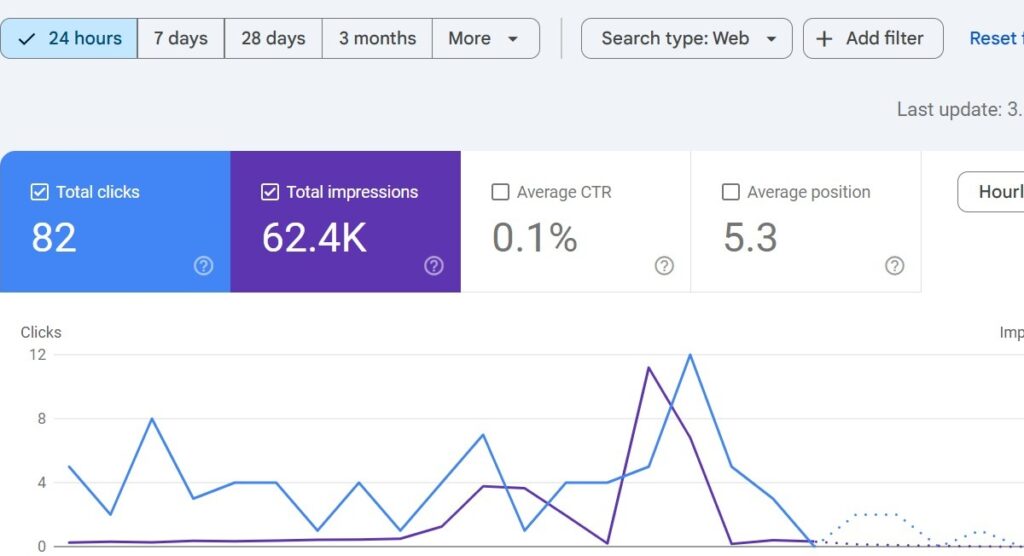Select the 24 hours date range

[x=70, y=39]
